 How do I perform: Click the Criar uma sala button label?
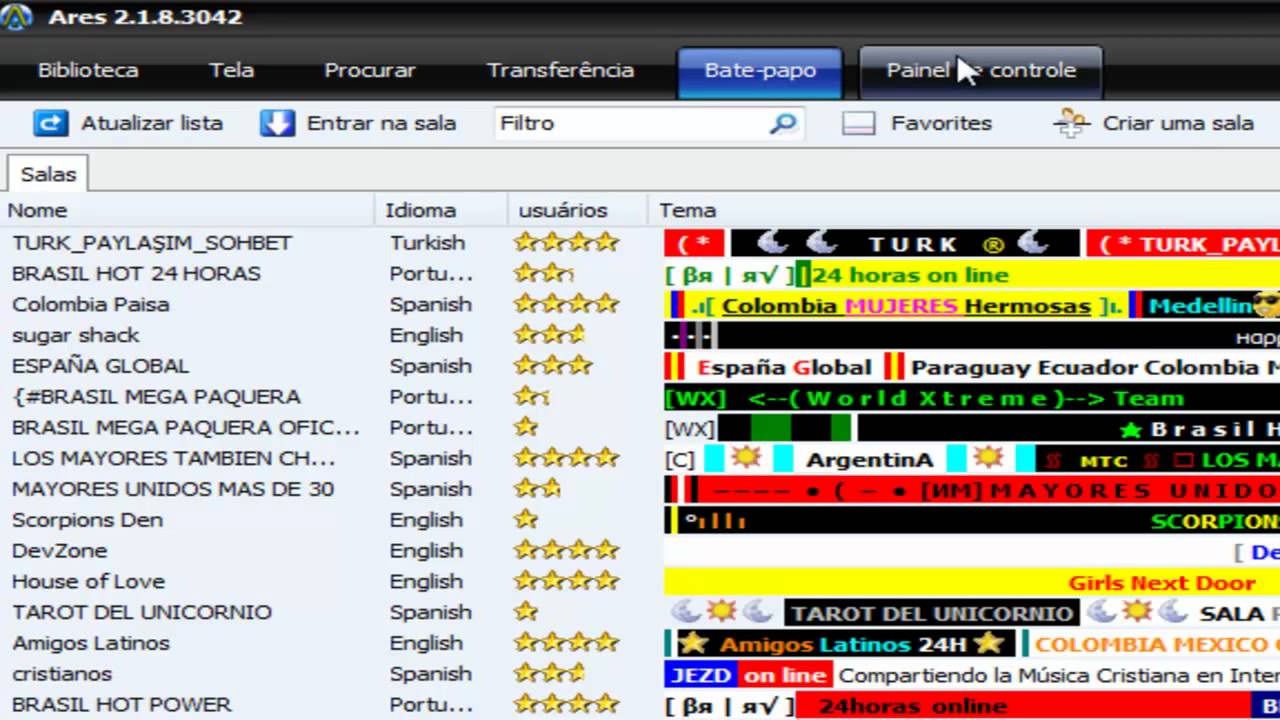click(x=1178, y=123)
